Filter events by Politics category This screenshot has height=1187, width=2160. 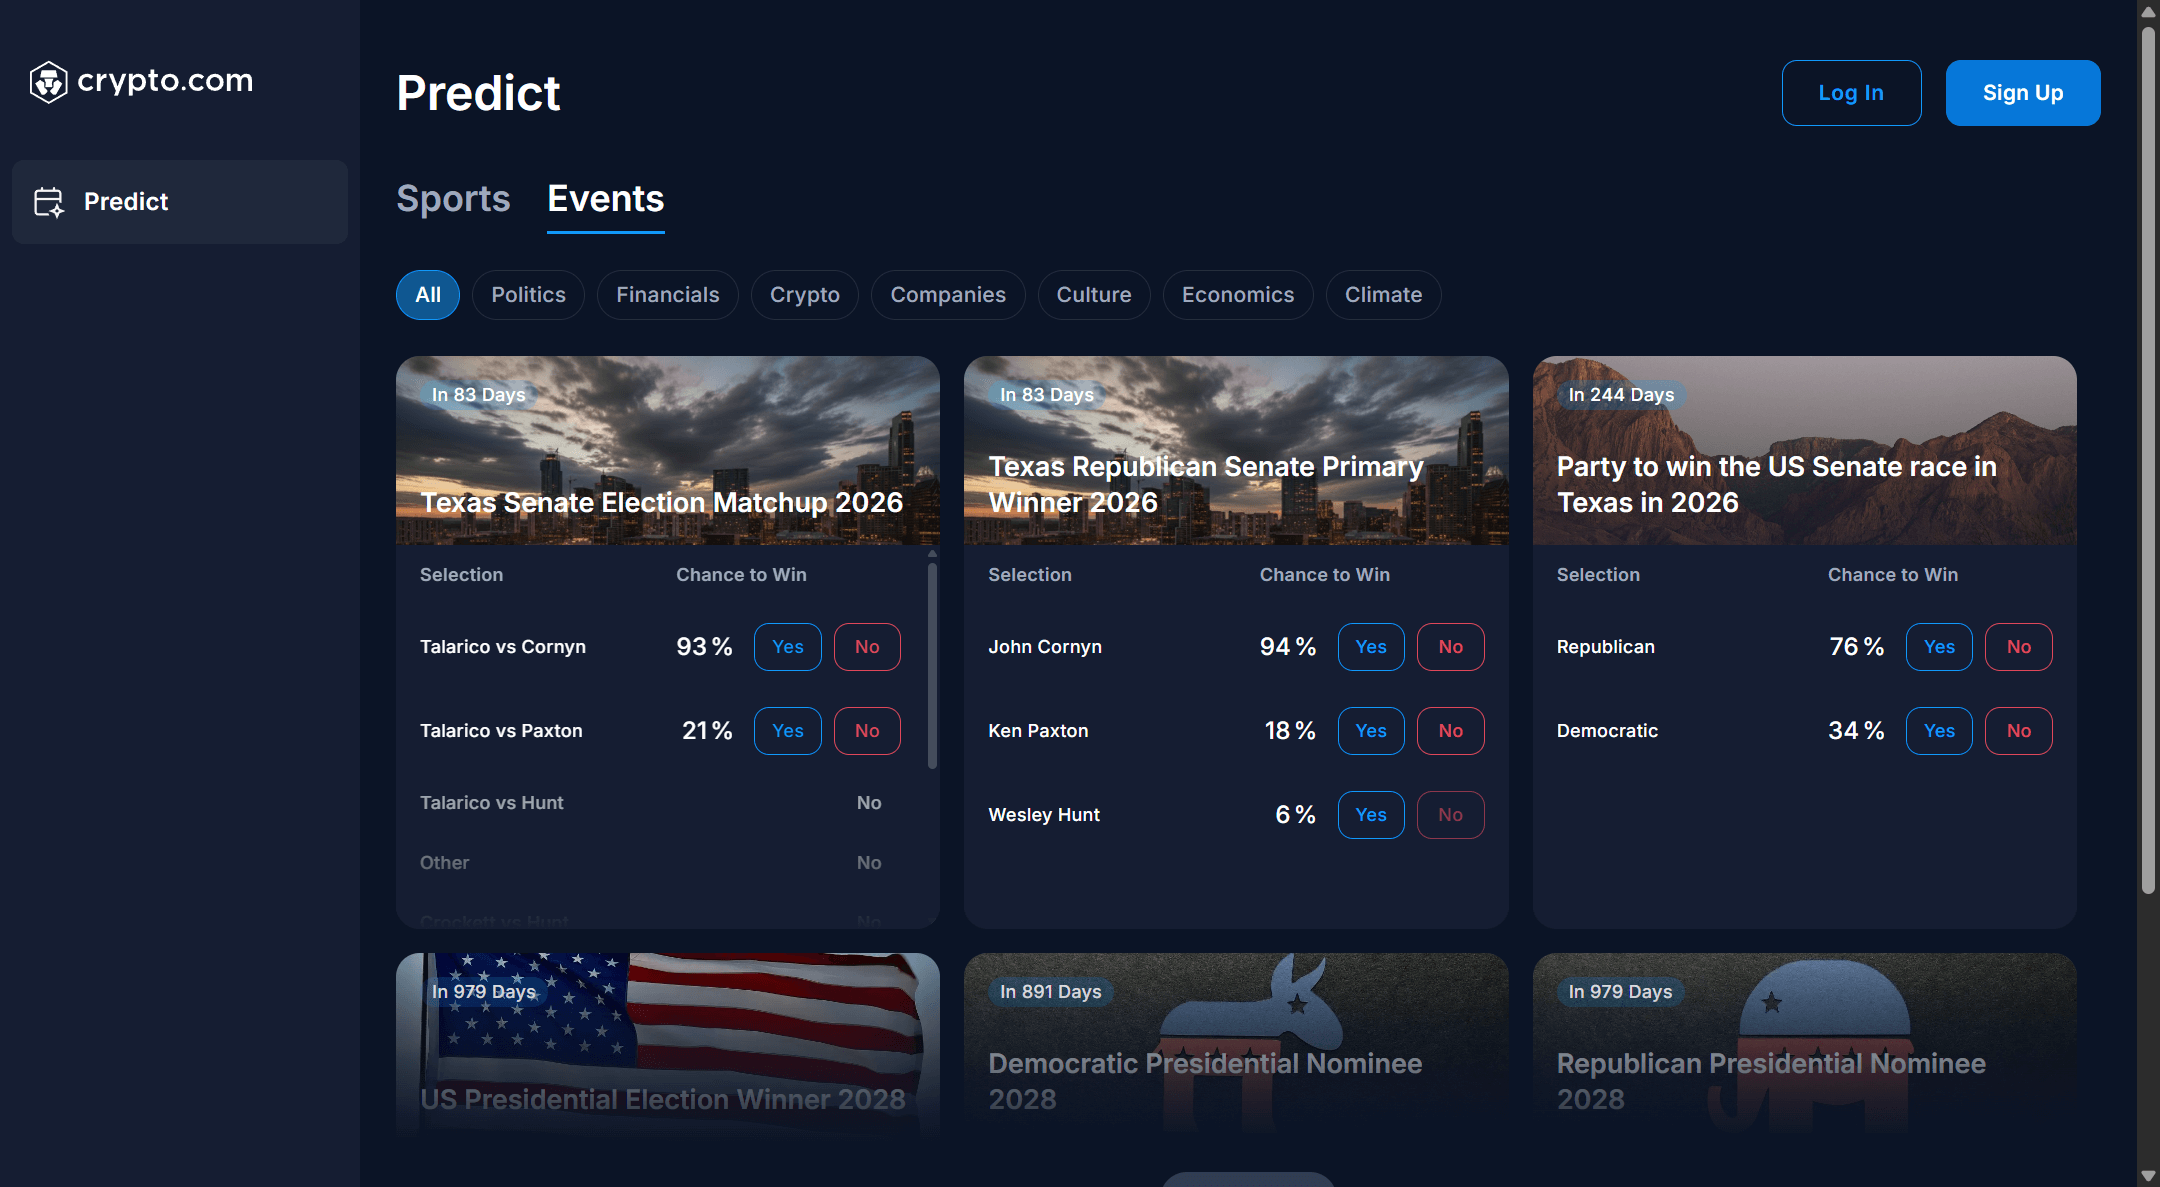coord(528,295)
